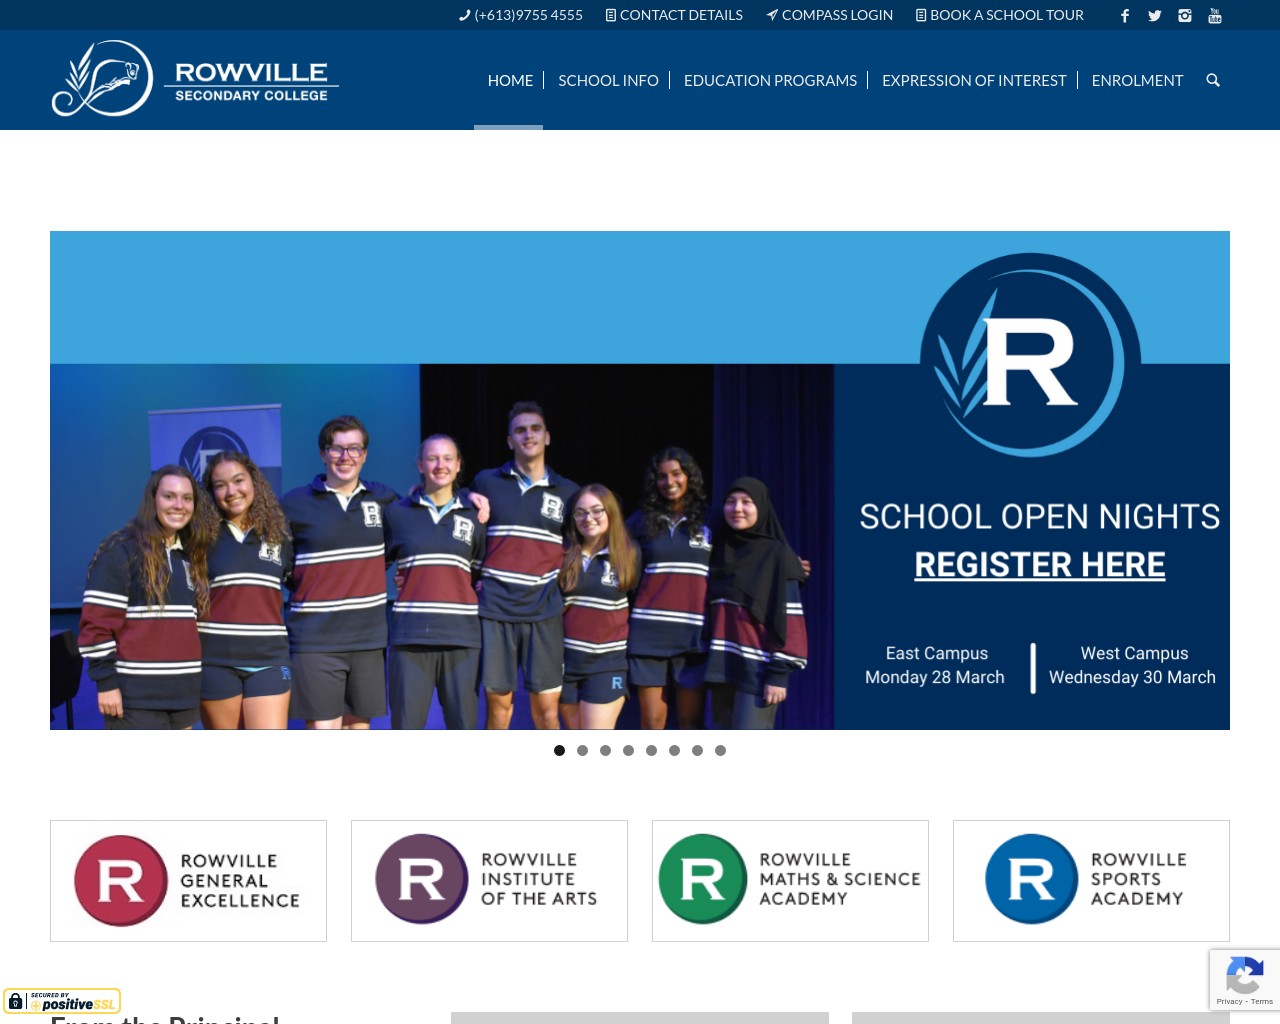Open the Instagram icon link
1280x1024 pixels.
[1185, 15]
